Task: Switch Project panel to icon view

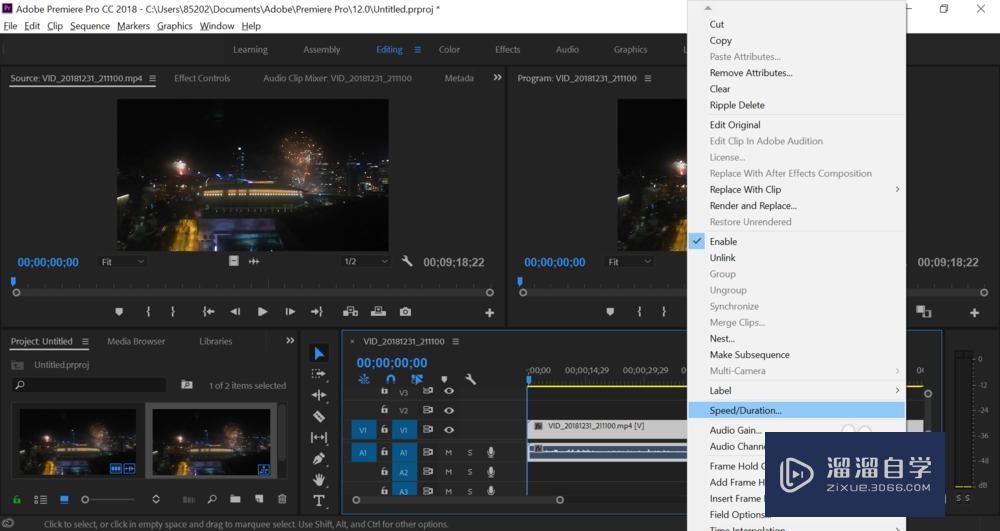Action: click(x=64, y=499)
